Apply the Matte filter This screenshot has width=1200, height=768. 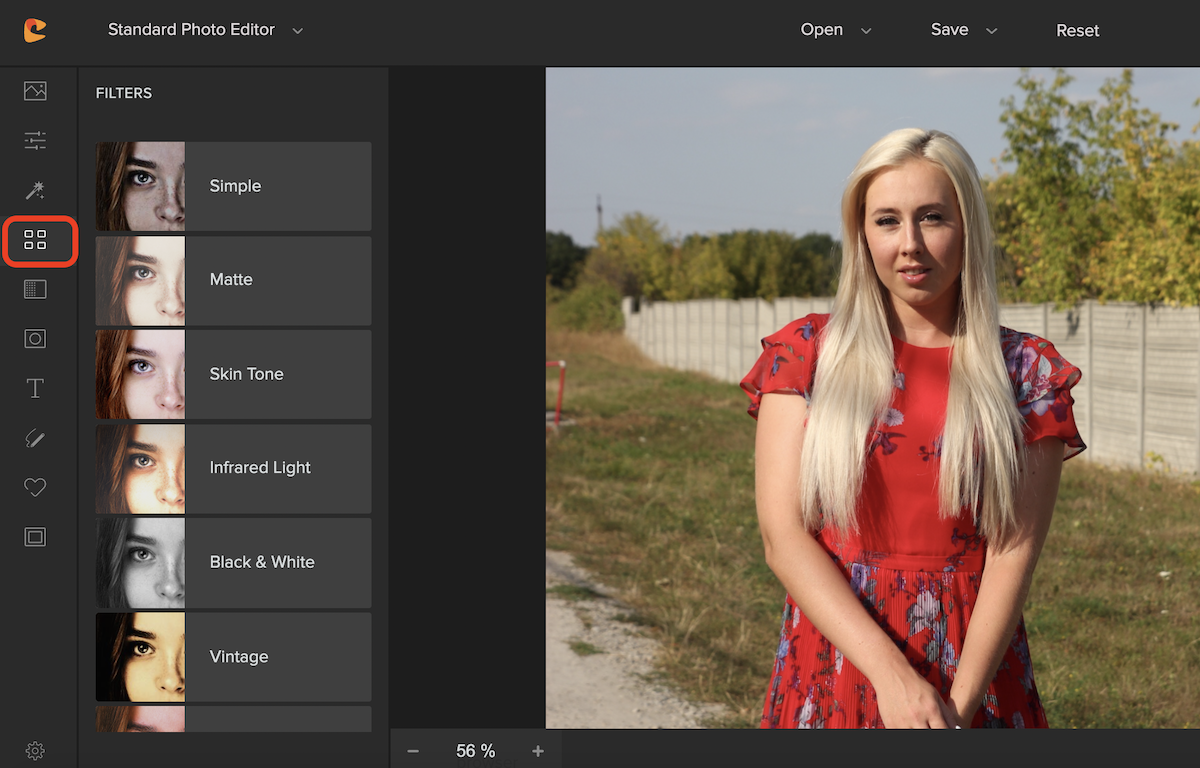(233, 280)
